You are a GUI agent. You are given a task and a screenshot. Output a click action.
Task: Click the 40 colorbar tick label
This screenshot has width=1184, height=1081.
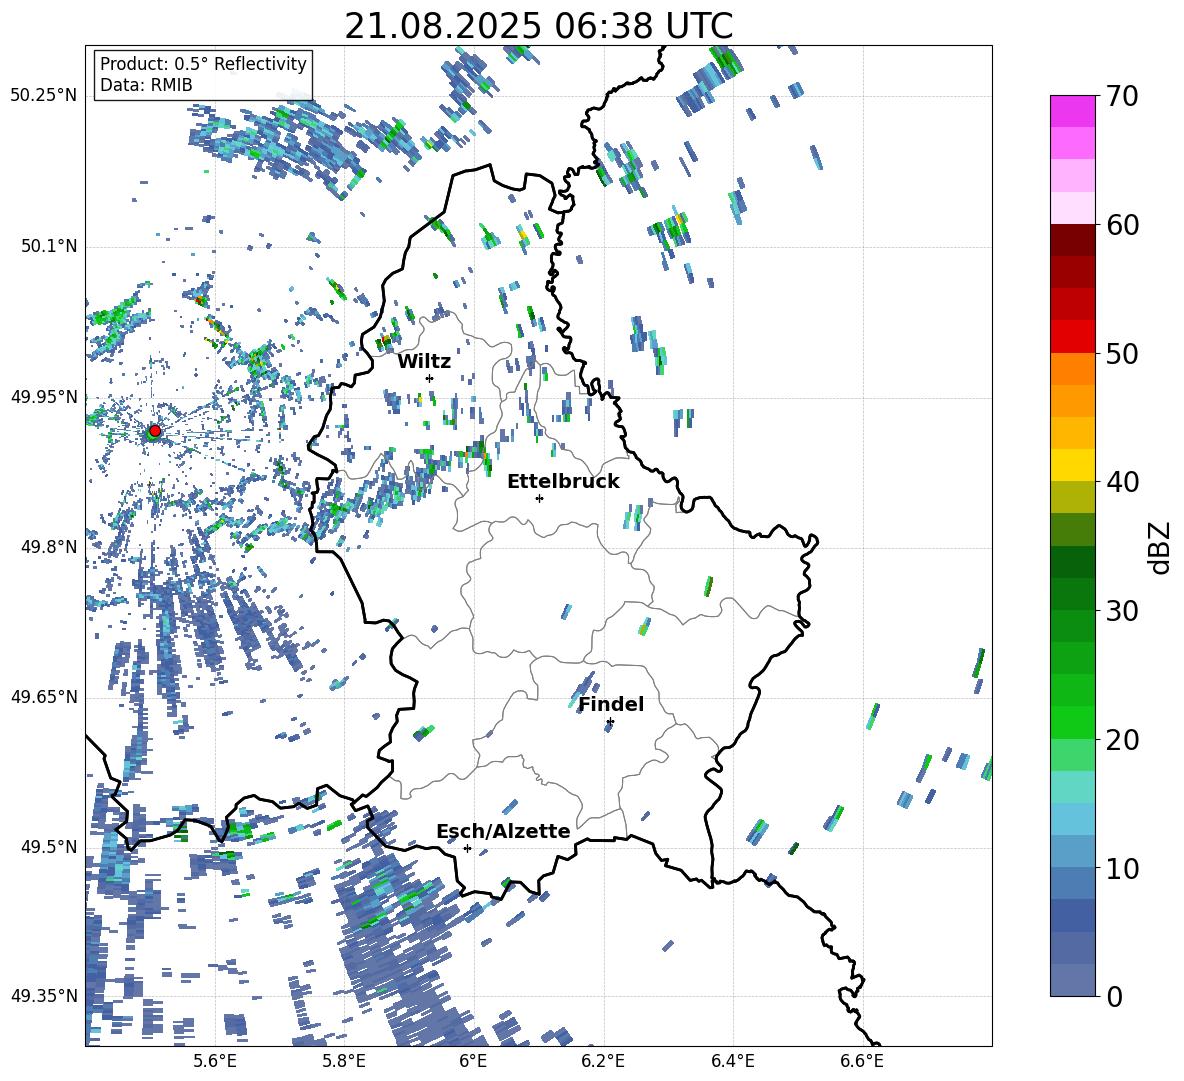[x=1122, y=482]
